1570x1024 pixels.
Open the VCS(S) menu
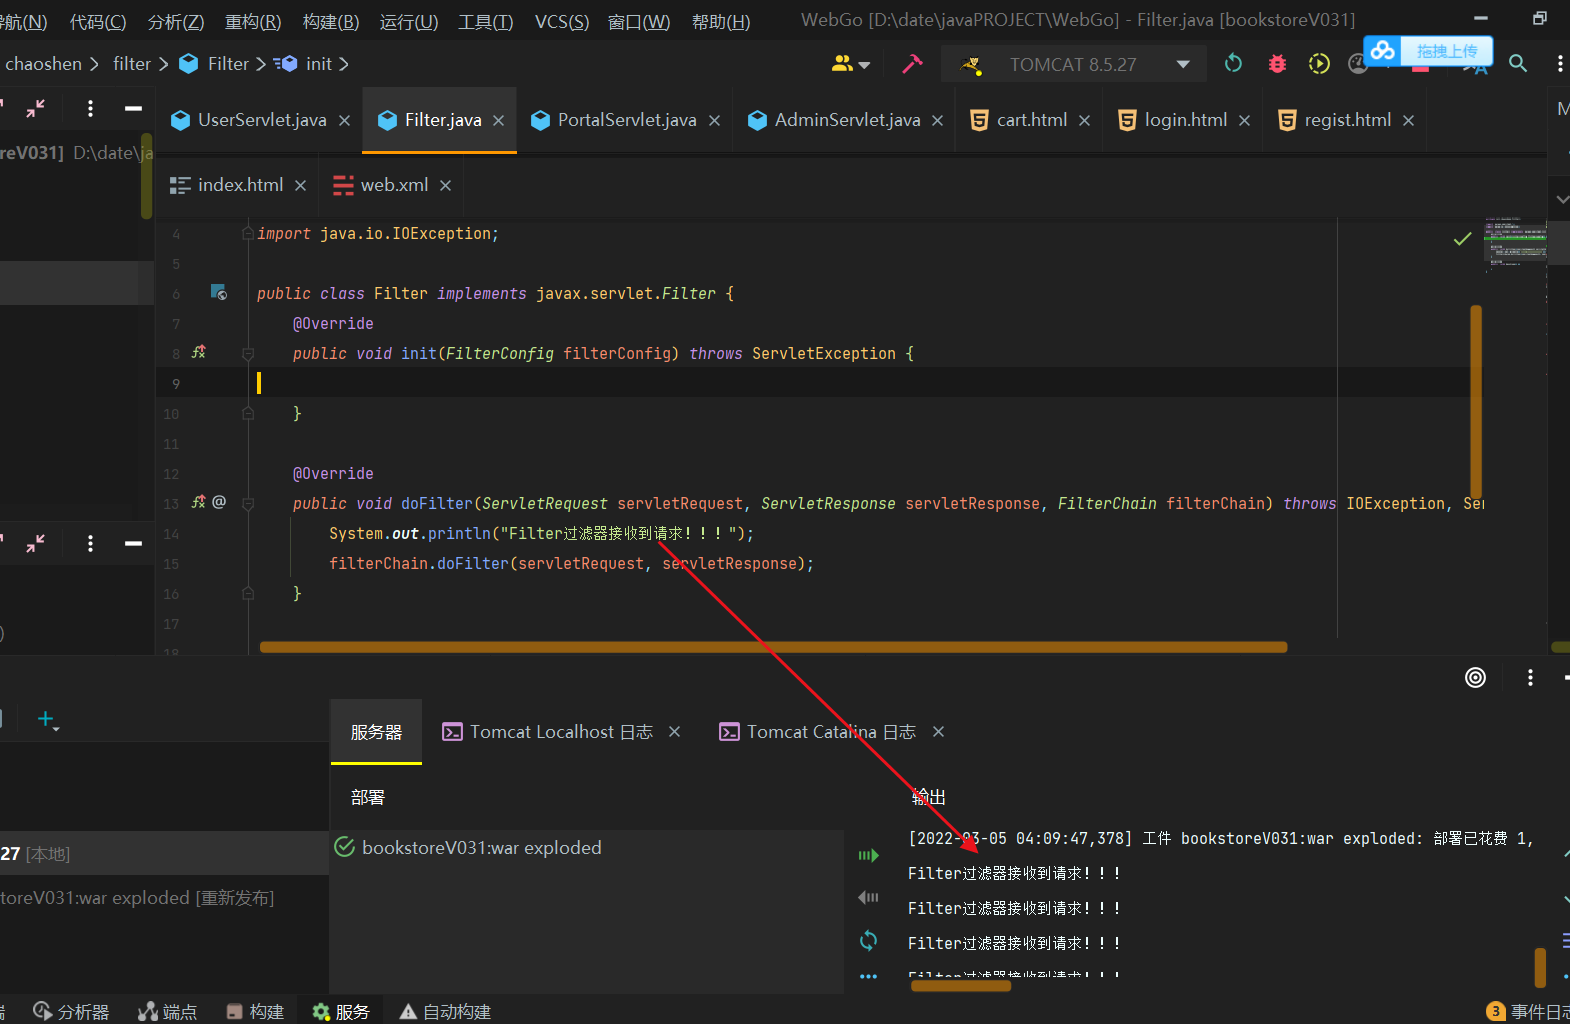(x=562, y=22)
